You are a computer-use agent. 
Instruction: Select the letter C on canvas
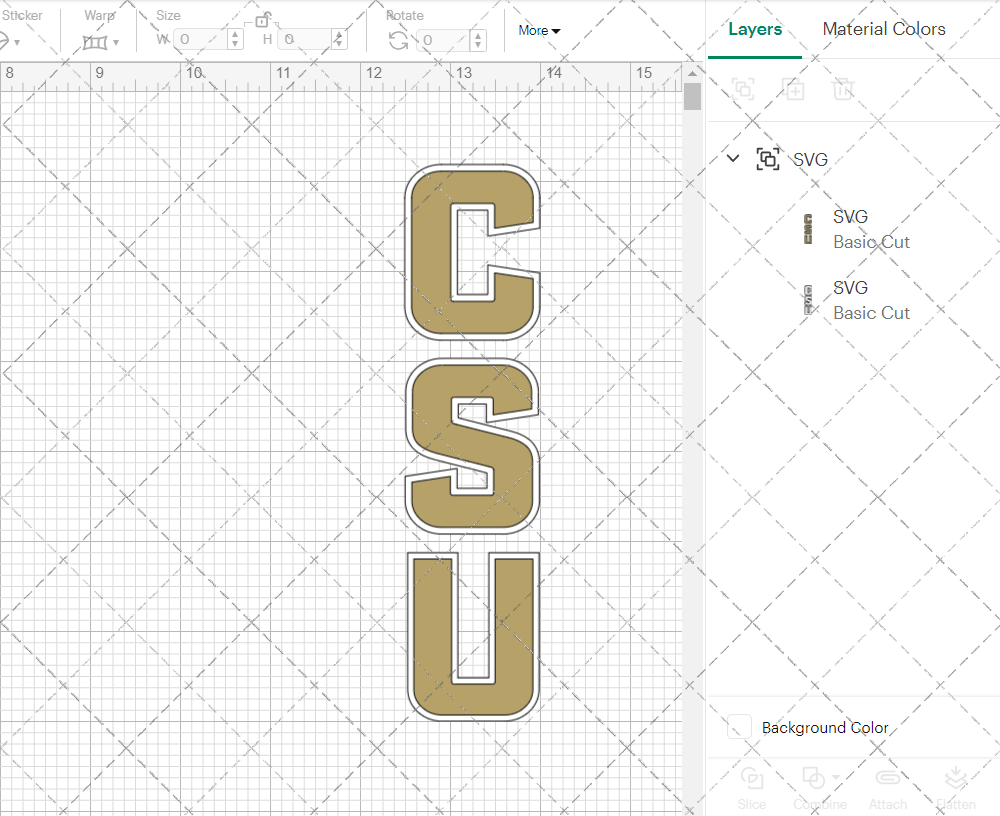[473, 252]
